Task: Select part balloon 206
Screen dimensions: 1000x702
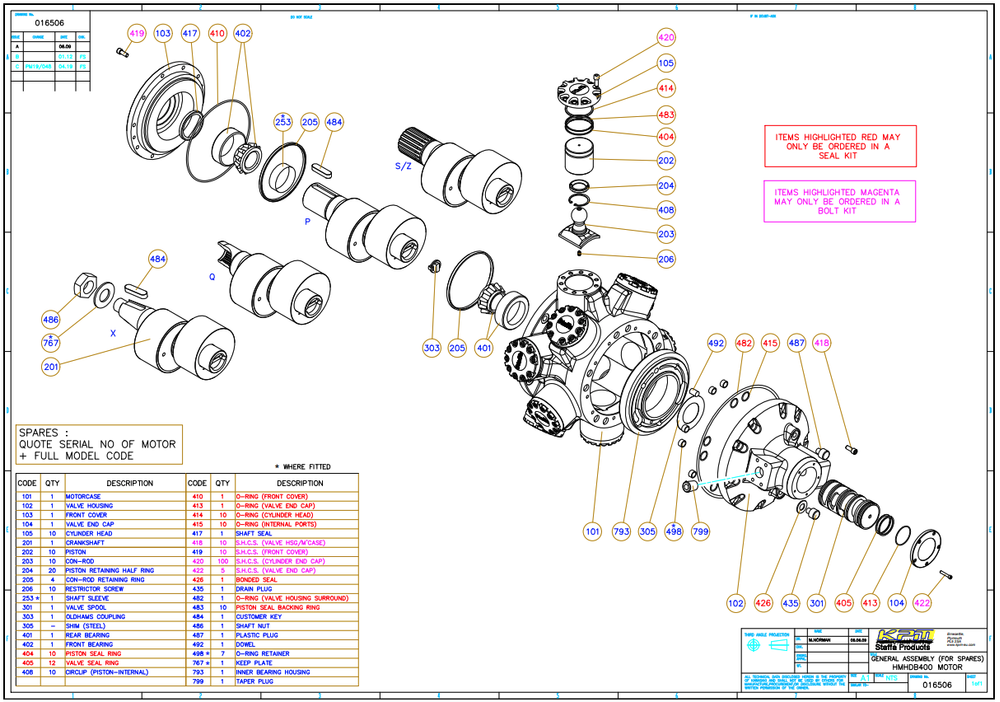Action: click(666, 260)
